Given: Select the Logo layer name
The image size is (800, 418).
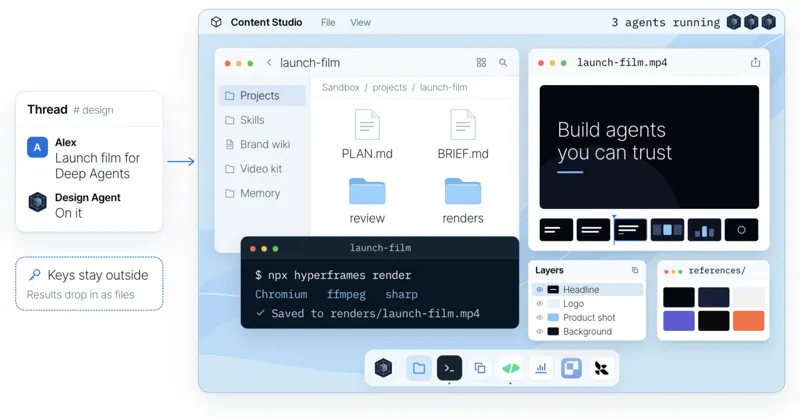Looking at the screenshot, I should pos(573,304).
